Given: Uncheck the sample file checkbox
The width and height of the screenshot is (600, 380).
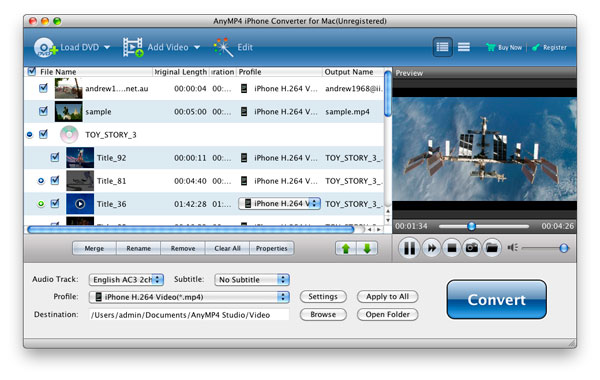Looking at the screenshot, I should pos(43,111).
